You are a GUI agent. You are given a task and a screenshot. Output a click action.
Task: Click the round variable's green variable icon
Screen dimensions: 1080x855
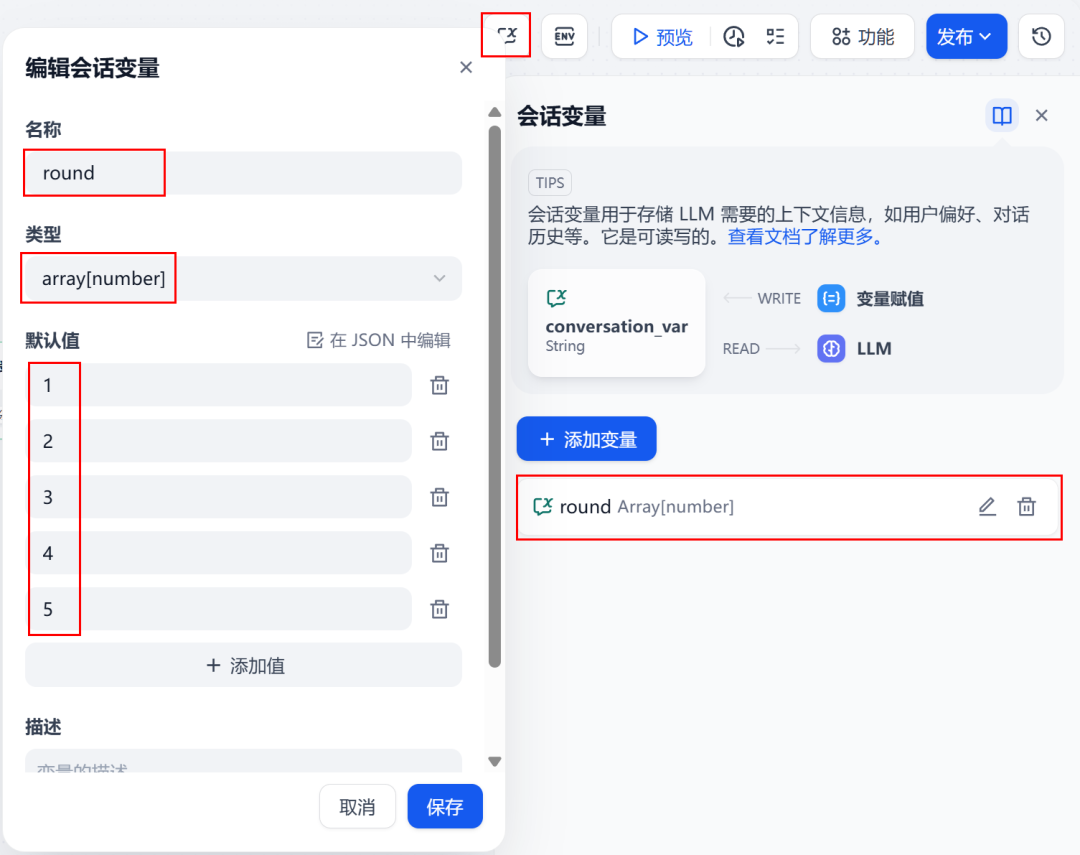543,507
